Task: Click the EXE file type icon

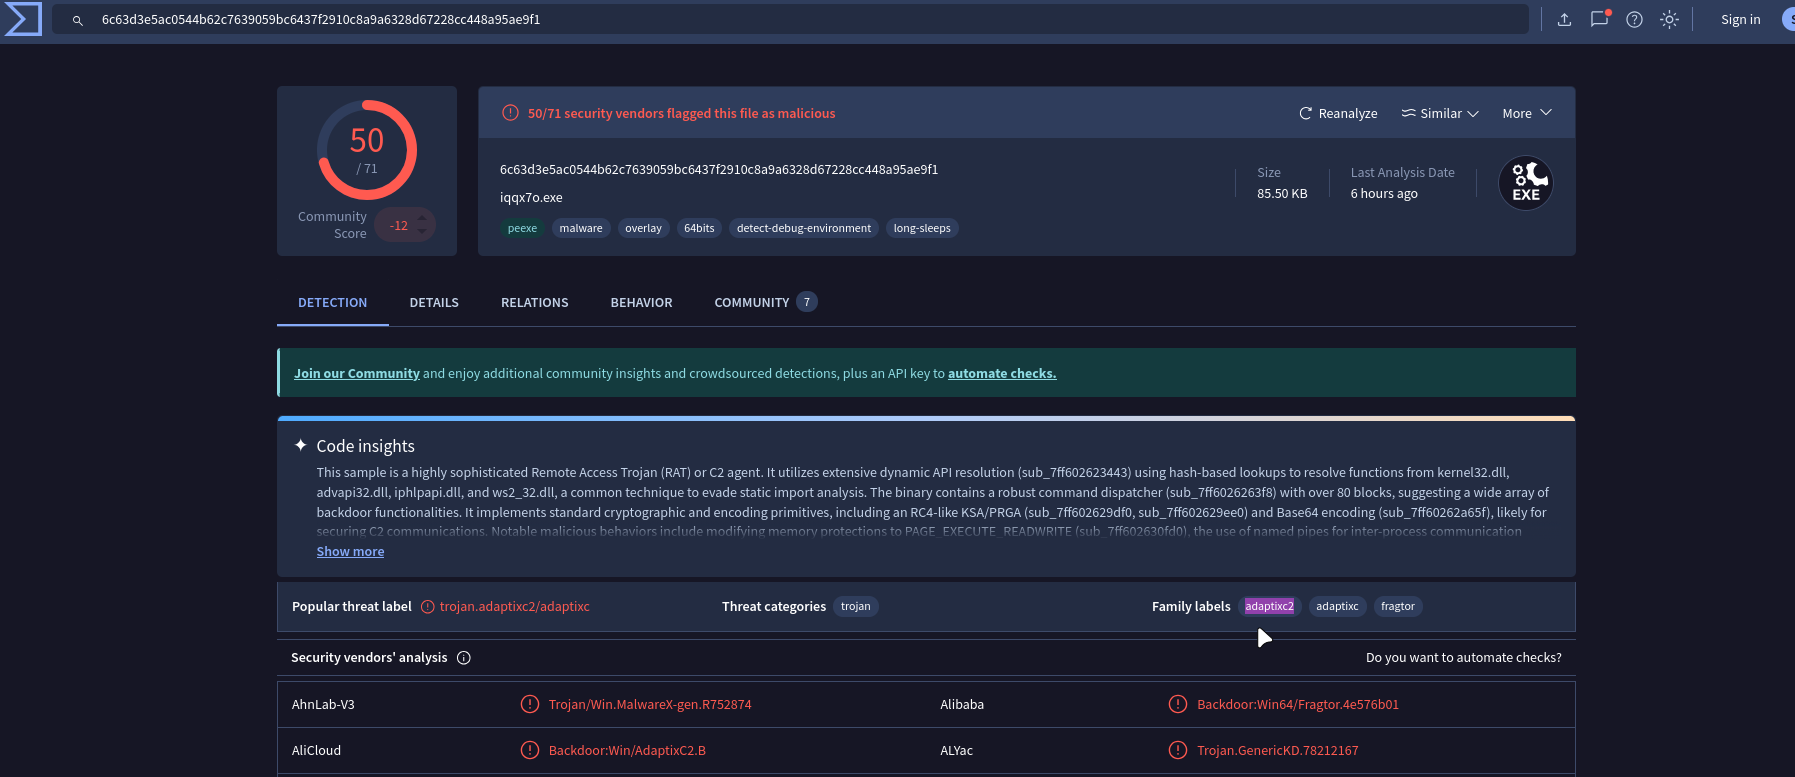Action: tap(1525, 184)
